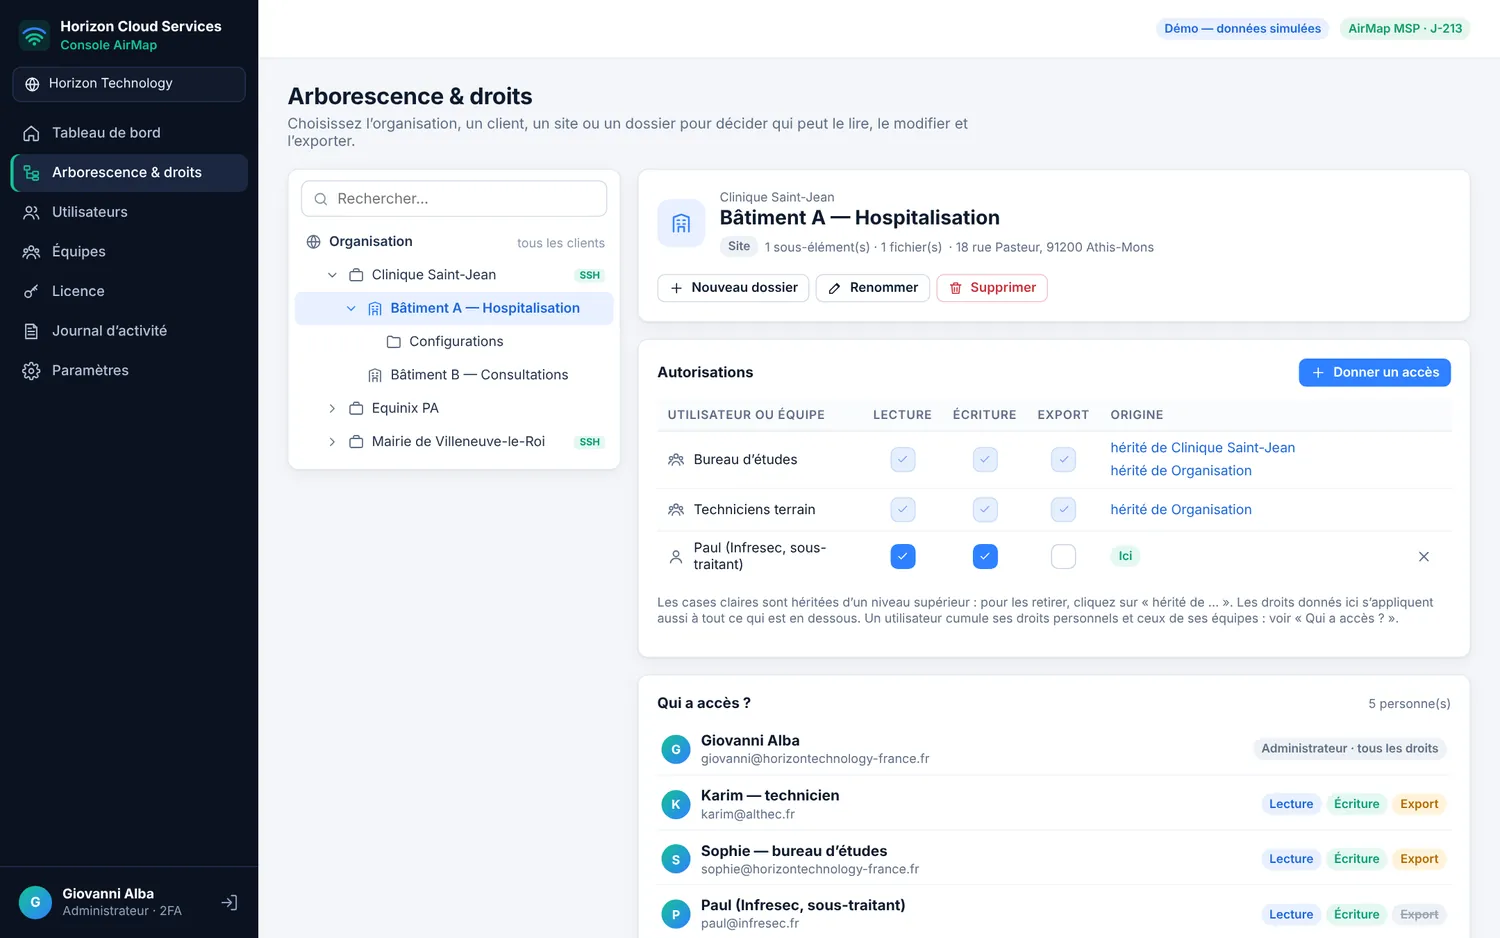Remove Paul's access with X icon
1500x938 pixels.
point(1424,556)
